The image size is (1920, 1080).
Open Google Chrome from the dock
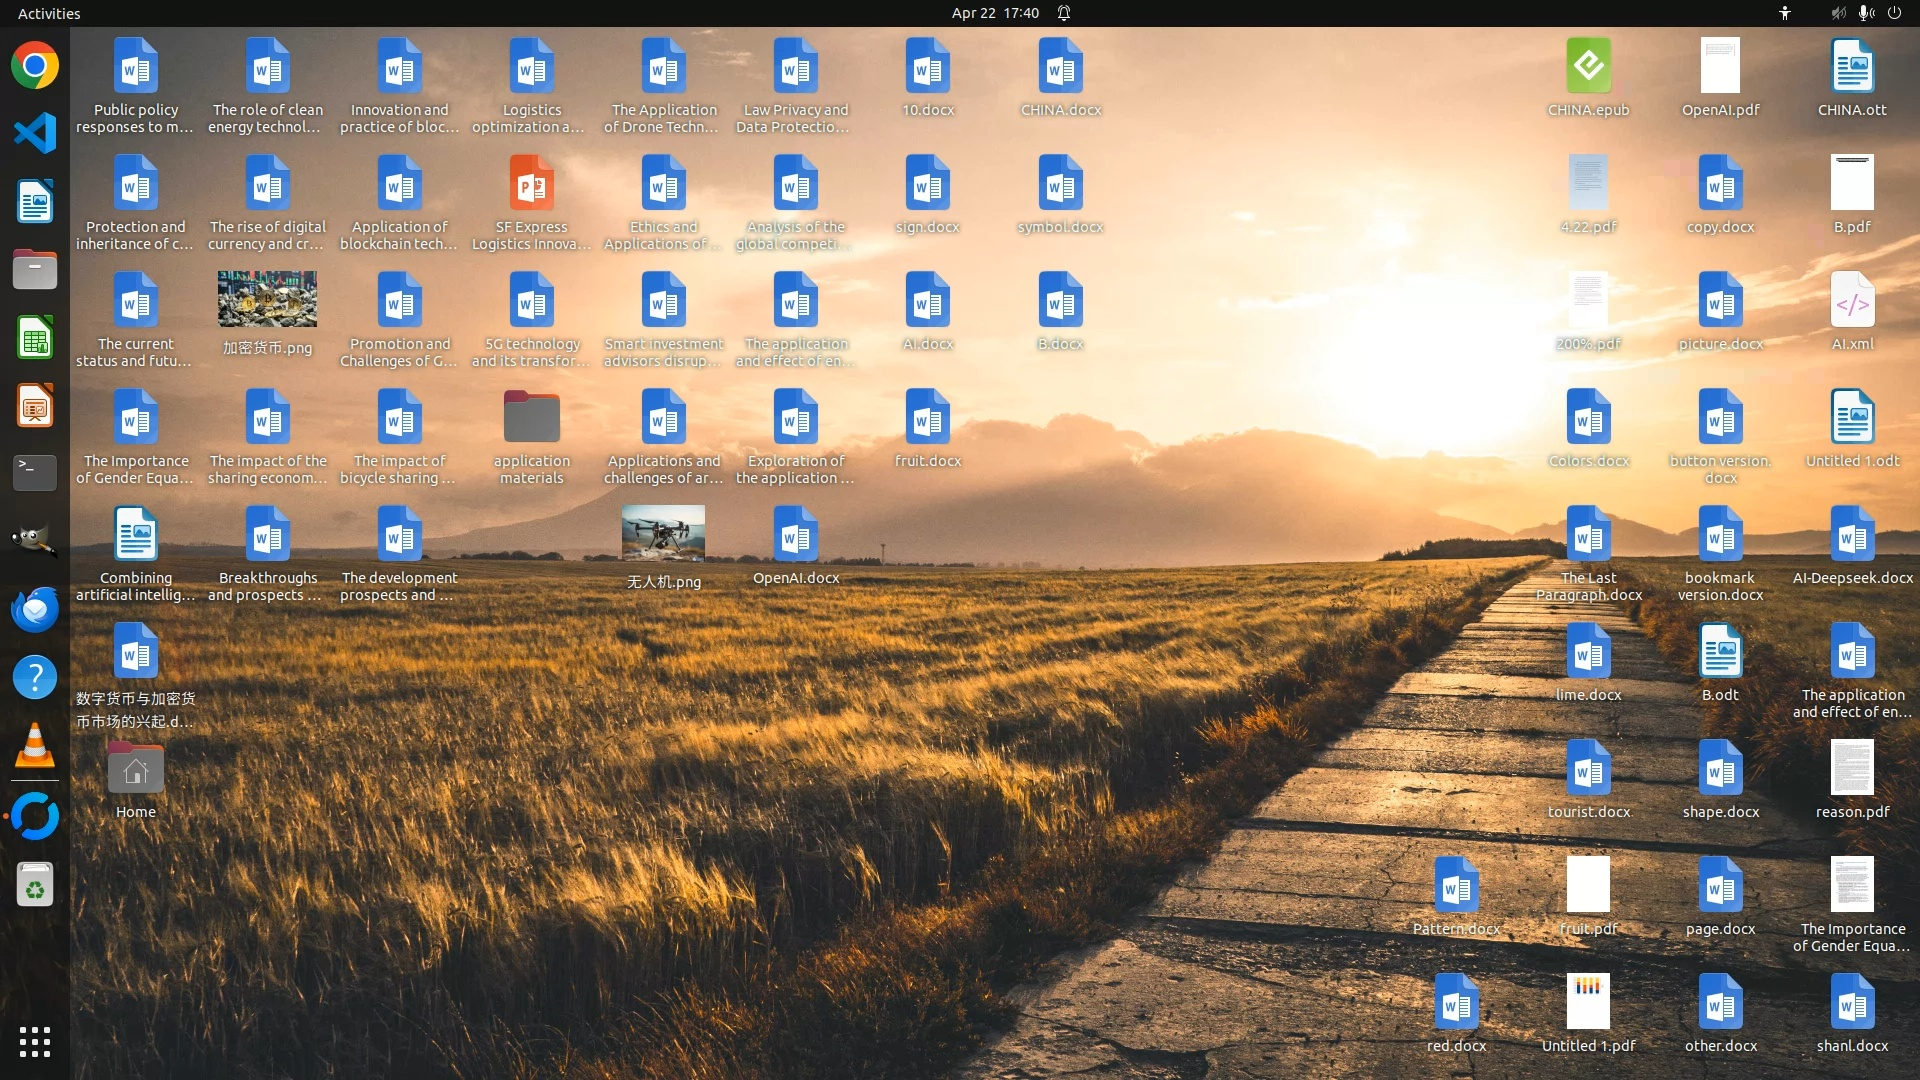(35, 66)
